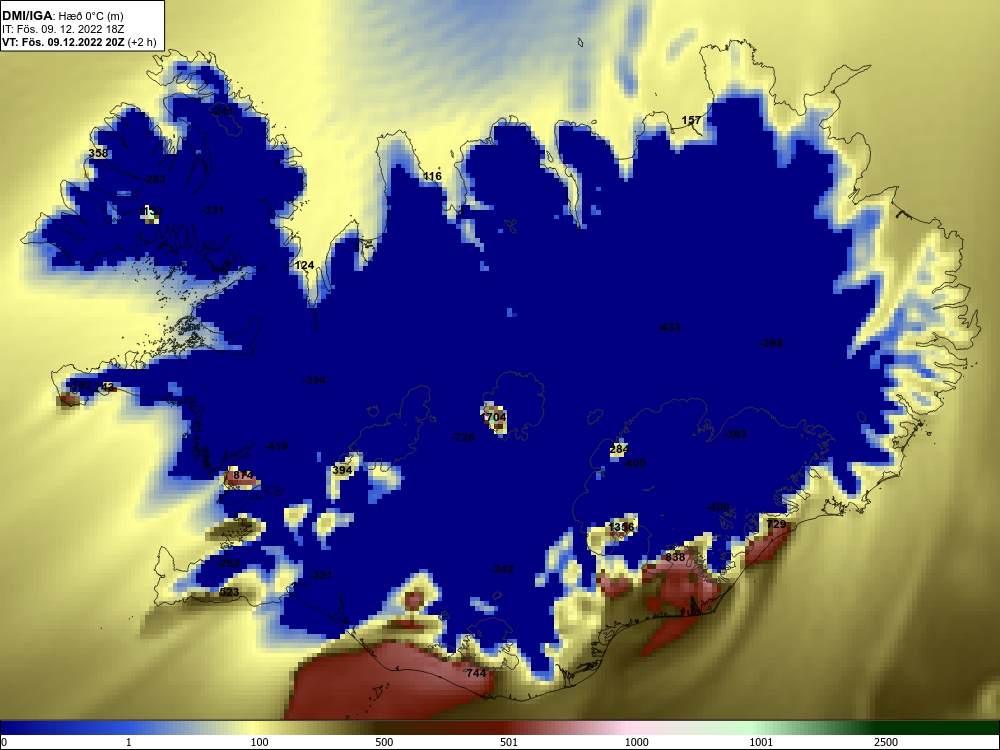Pick the 116 value on the north coast
1000x750 pixels.
click(432, 176)
